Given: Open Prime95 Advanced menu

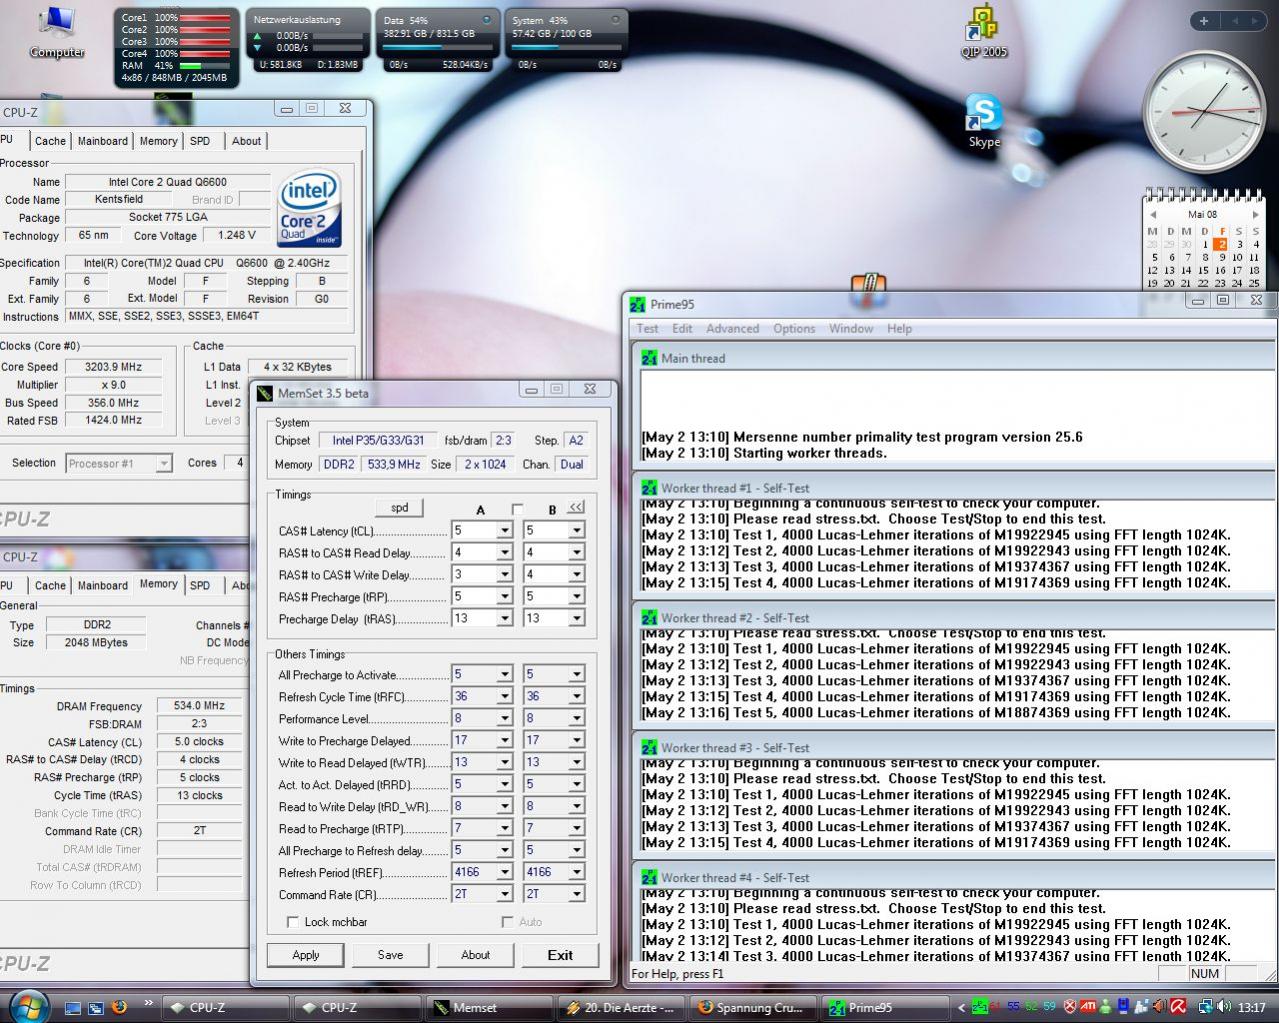Looking at the screenshot, I should click(x=733, y=329).
